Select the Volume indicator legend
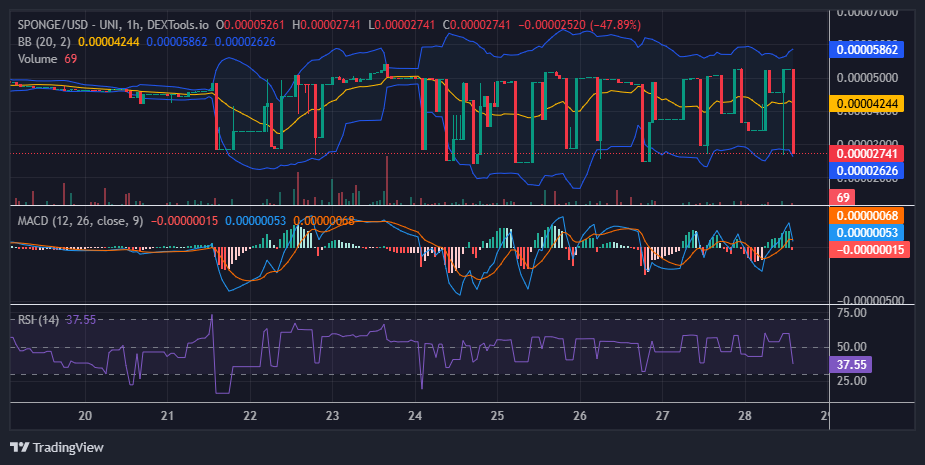 tap(37, 58)
